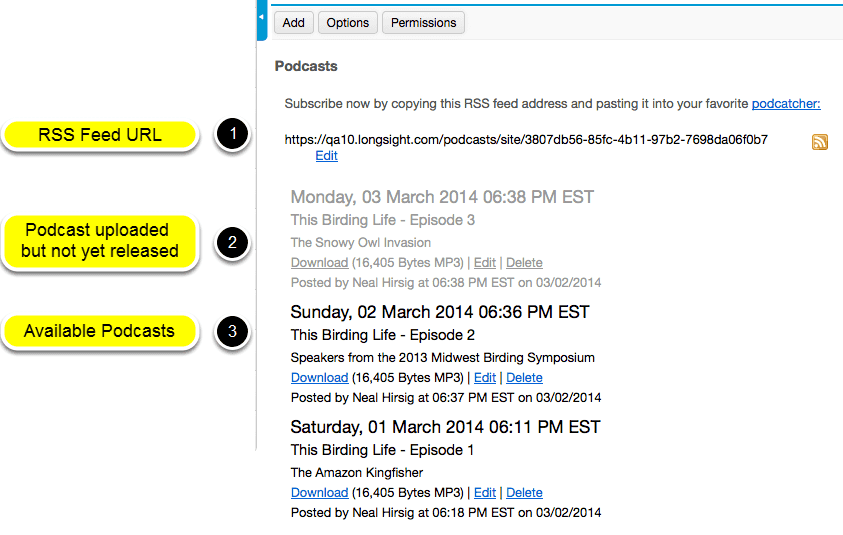Delete the Episode 1 podcast entry
Viewport: 843px width, 535px height.
[524, 493]
